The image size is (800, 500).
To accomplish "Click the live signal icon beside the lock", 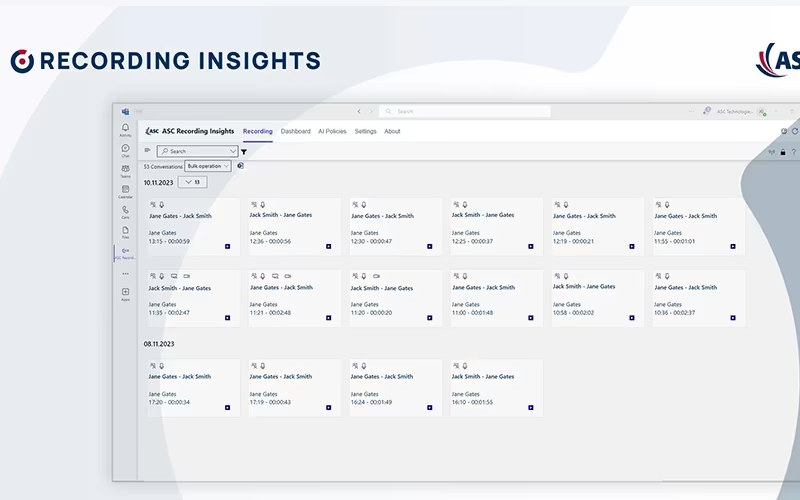I will 771,152.
